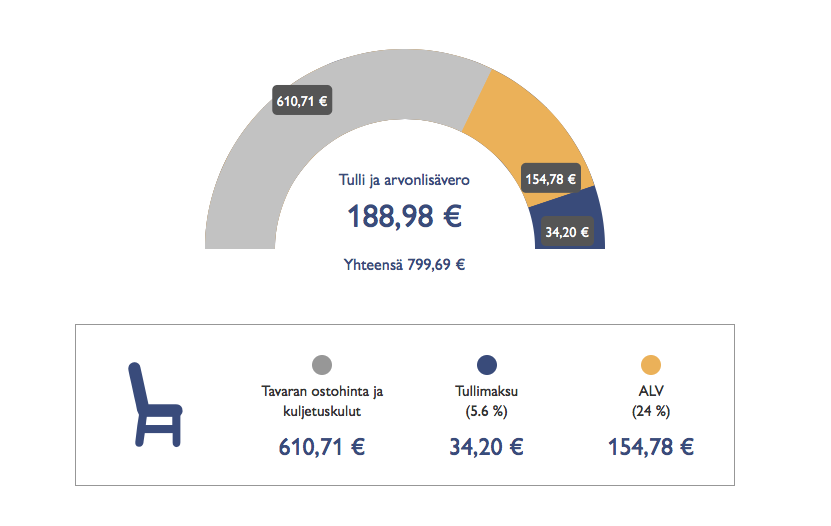Select the large 188,98 € total in chart center

pyautogui.click(x=404, y=216)
